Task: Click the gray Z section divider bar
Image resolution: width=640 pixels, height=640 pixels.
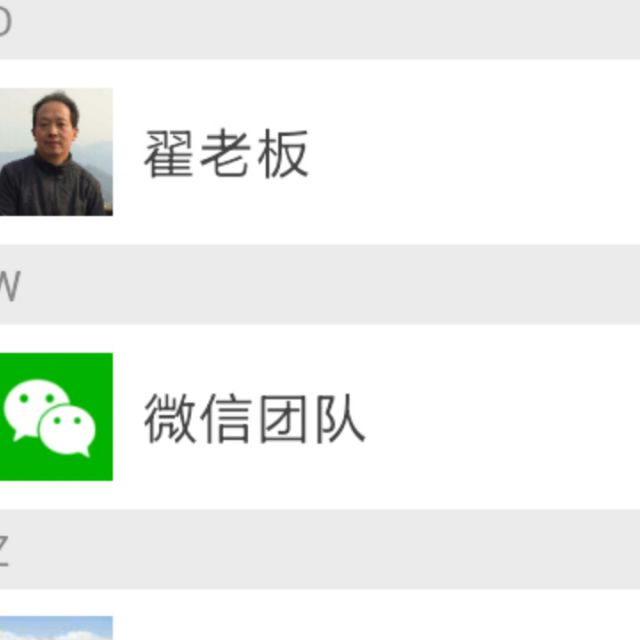Action: click(320, 549)
